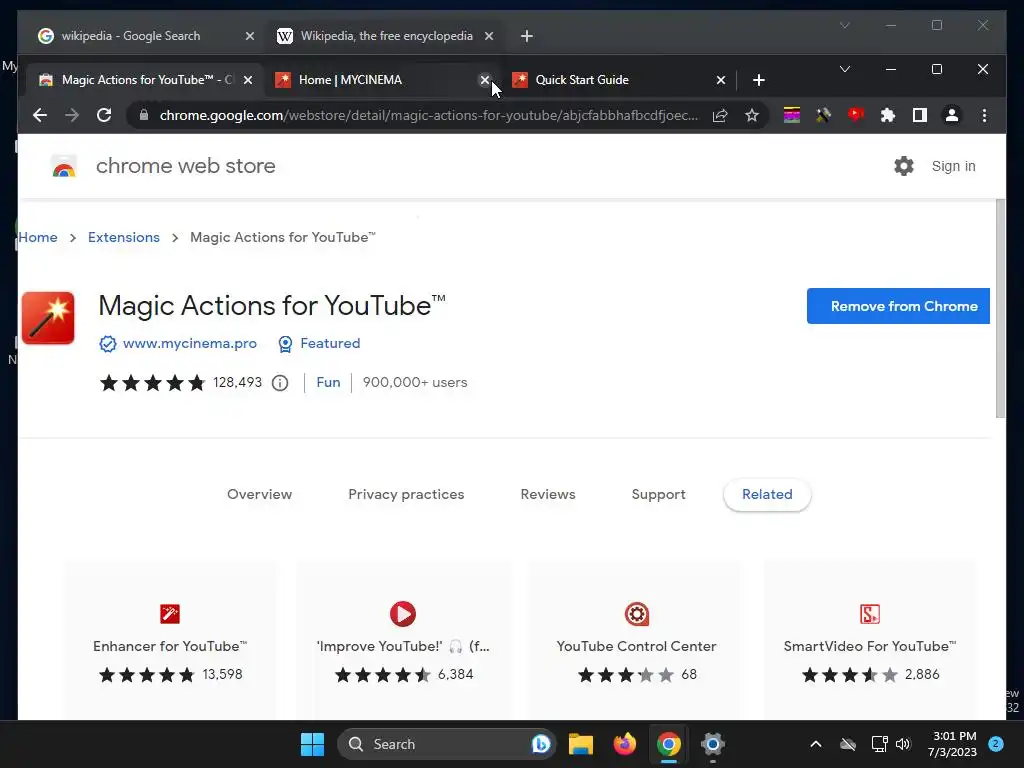1024x768 pixels.
Task: Click the chrome web store rainbow logo
Action: (64, 166)
